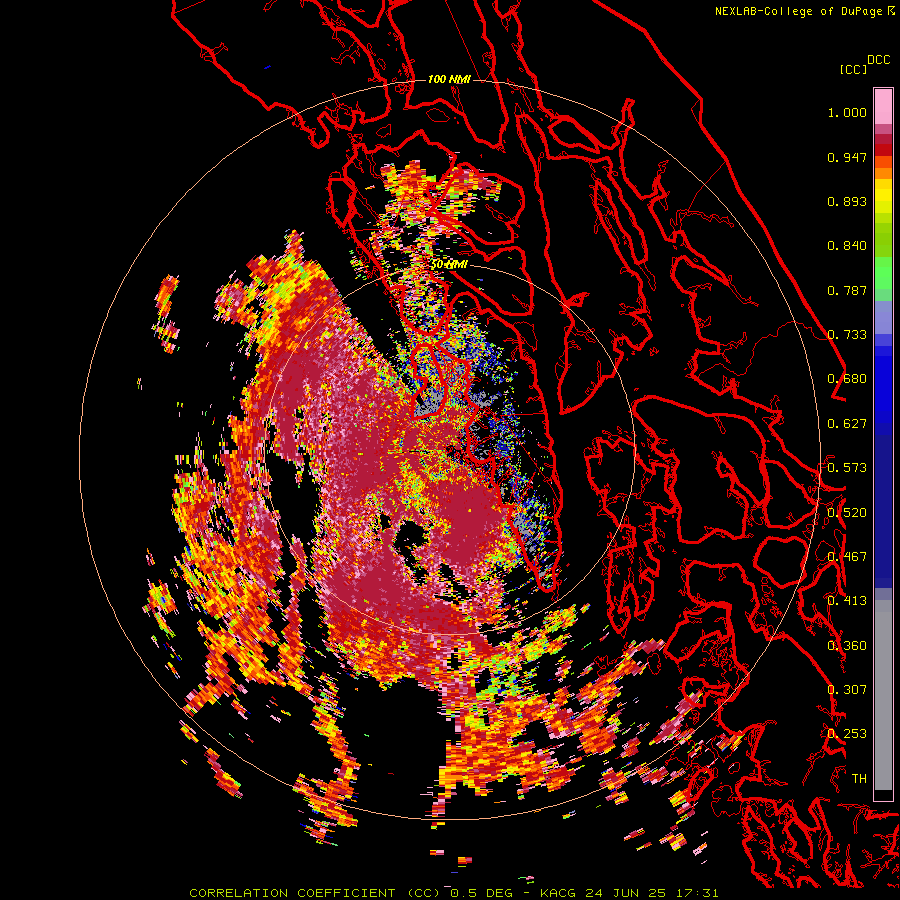
Task: Select the 0.573 scale value
Action: [847, 468]
